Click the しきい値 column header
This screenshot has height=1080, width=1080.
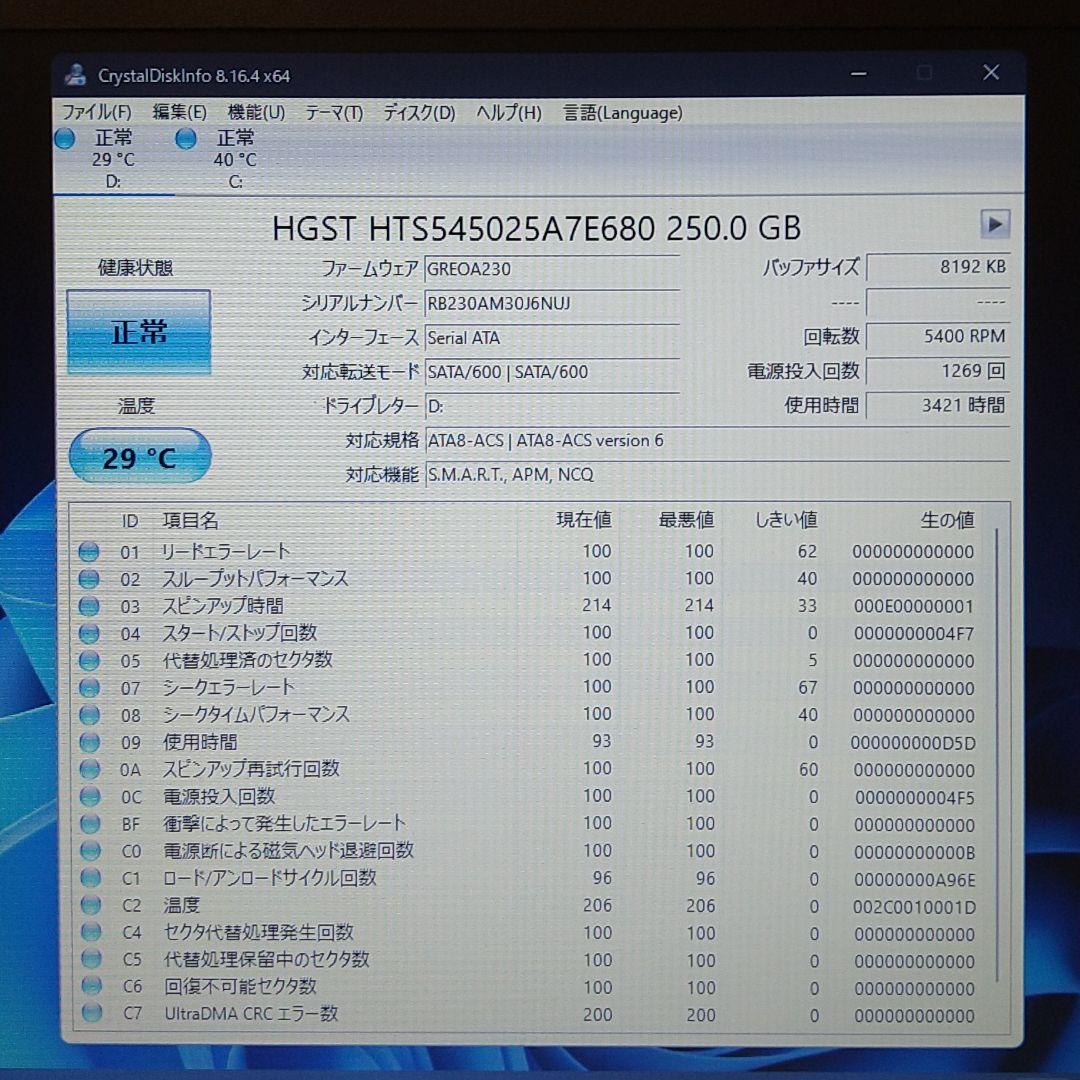(787, 520)
